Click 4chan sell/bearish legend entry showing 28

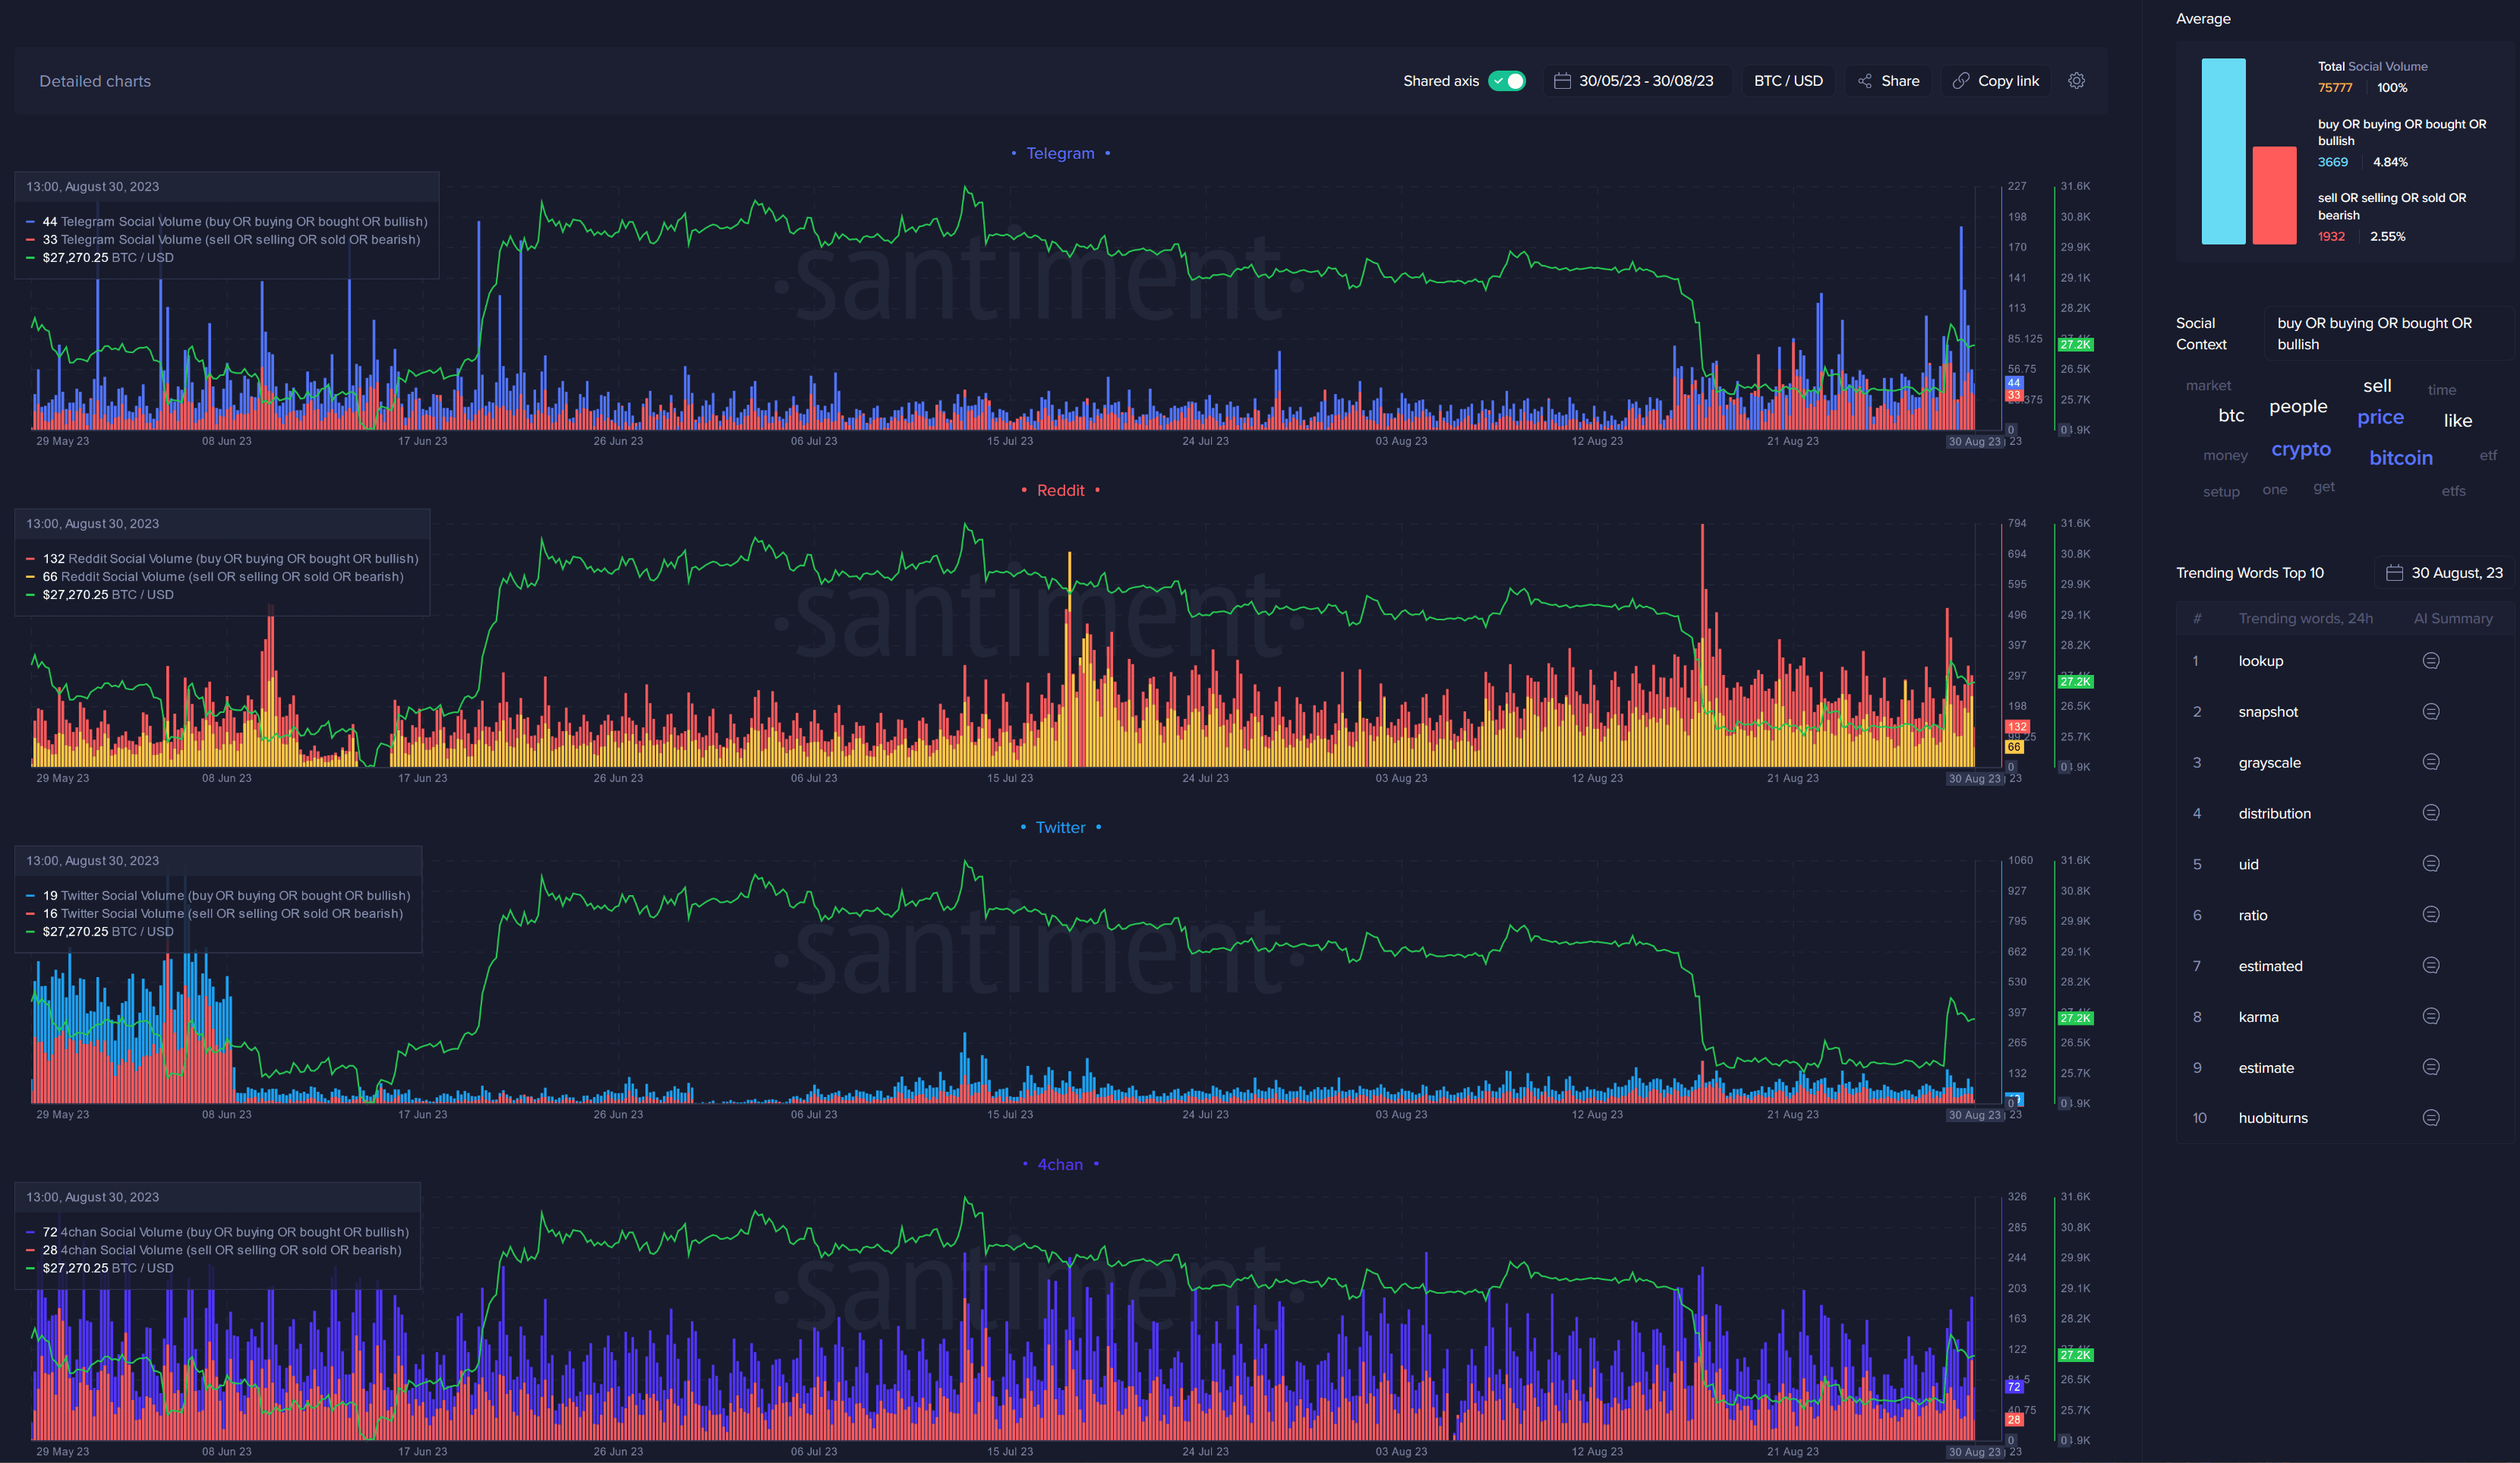(214, 1250)
